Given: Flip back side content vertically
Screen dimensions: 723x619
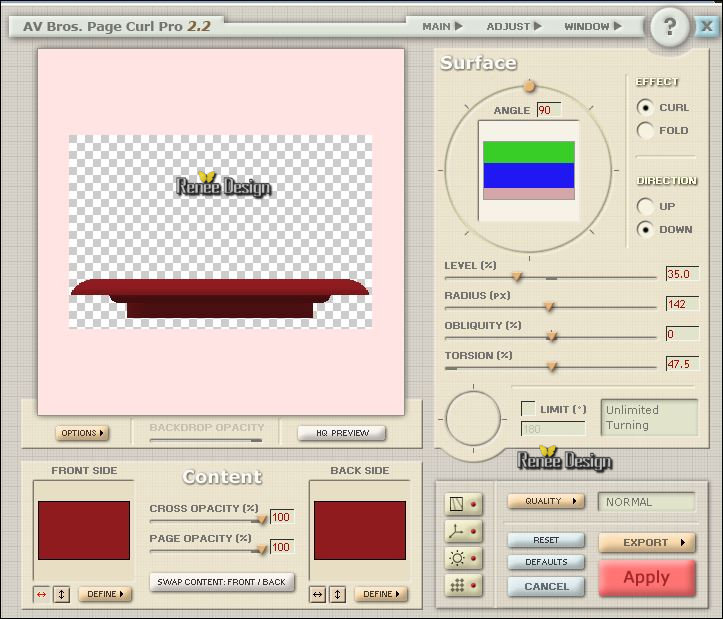Looking at the screenshot, I should pyautogui.click(x=338, y=595).
